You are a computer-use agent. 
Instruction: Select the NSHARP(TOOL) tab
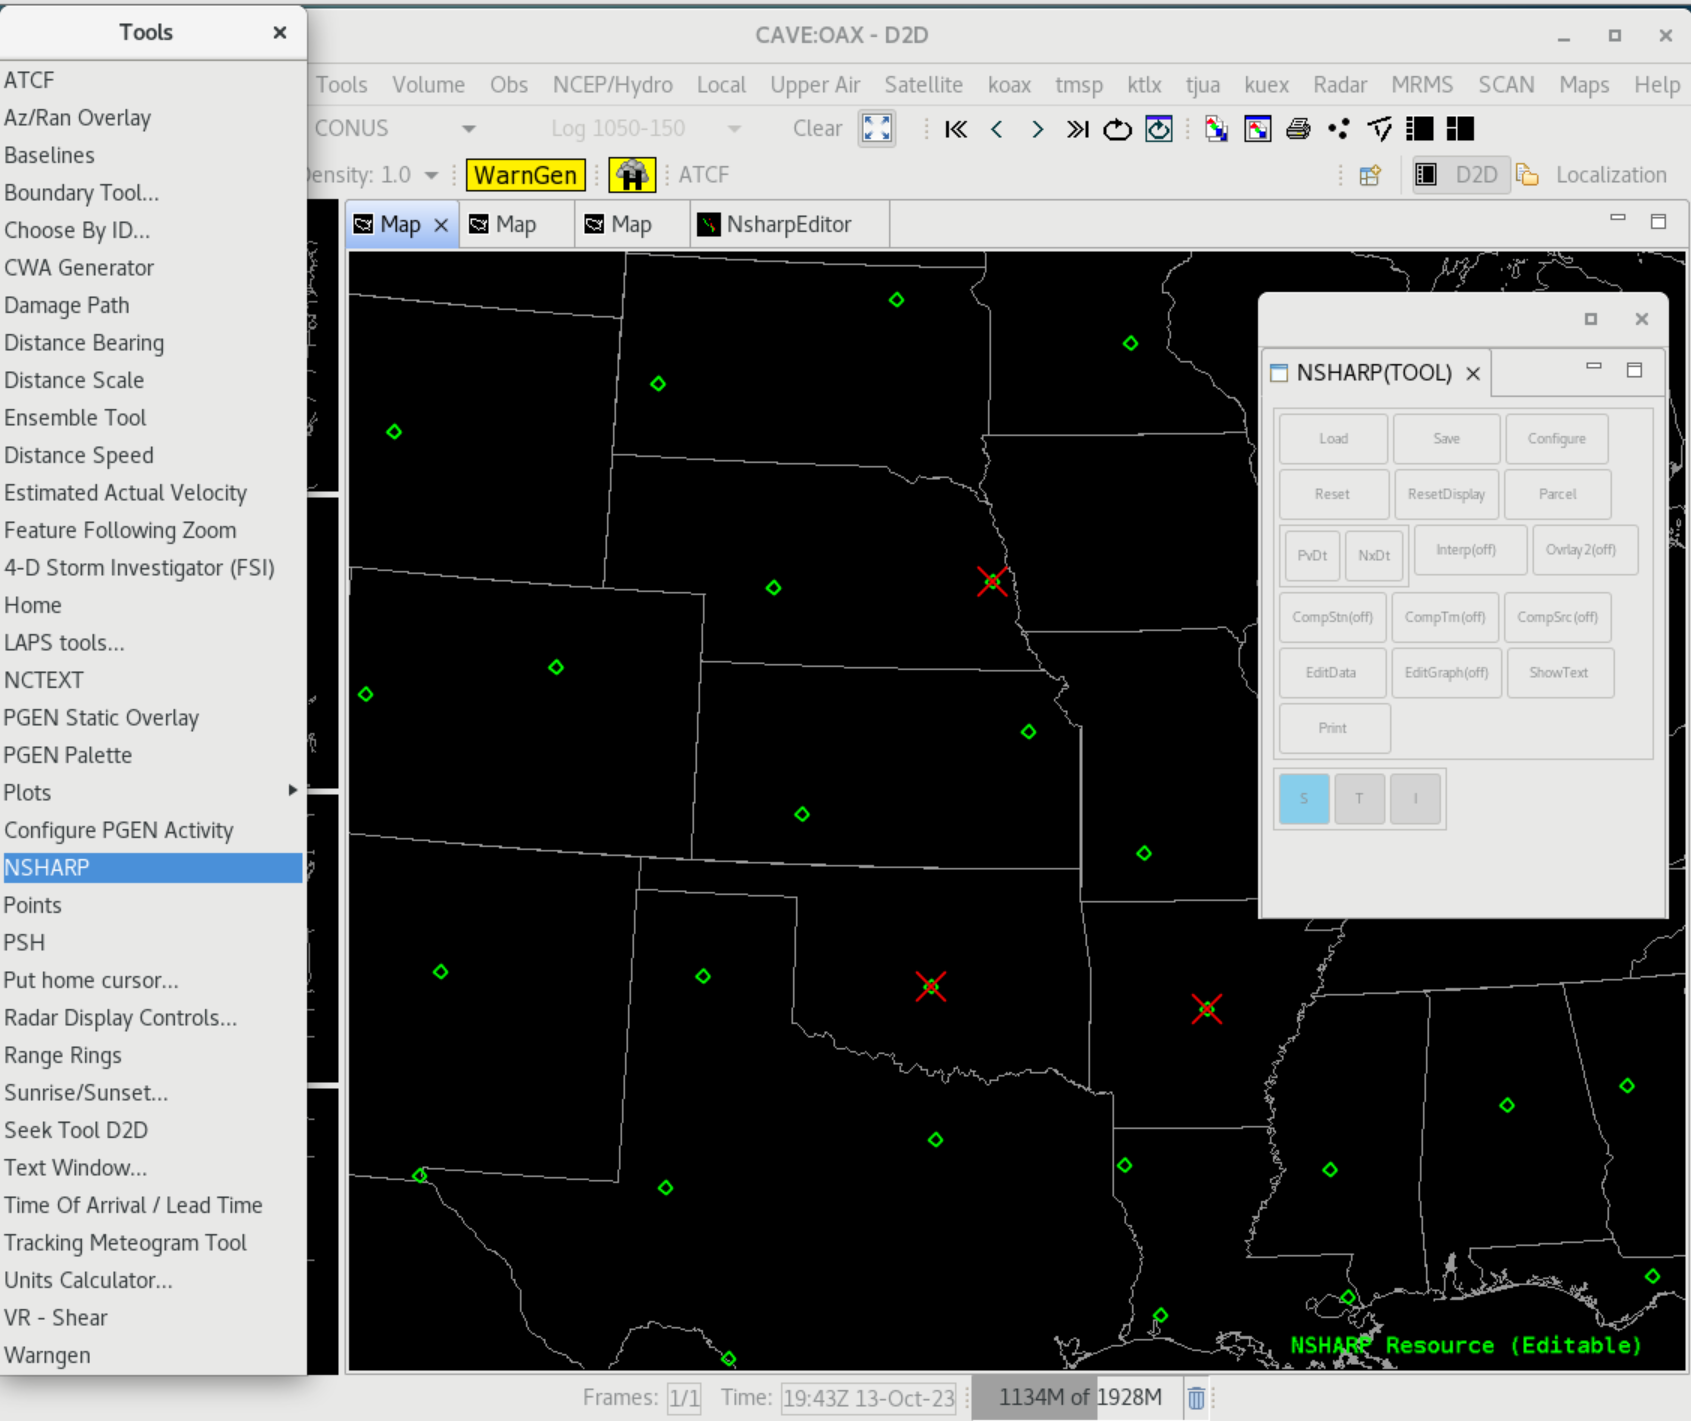[1374, 373]
